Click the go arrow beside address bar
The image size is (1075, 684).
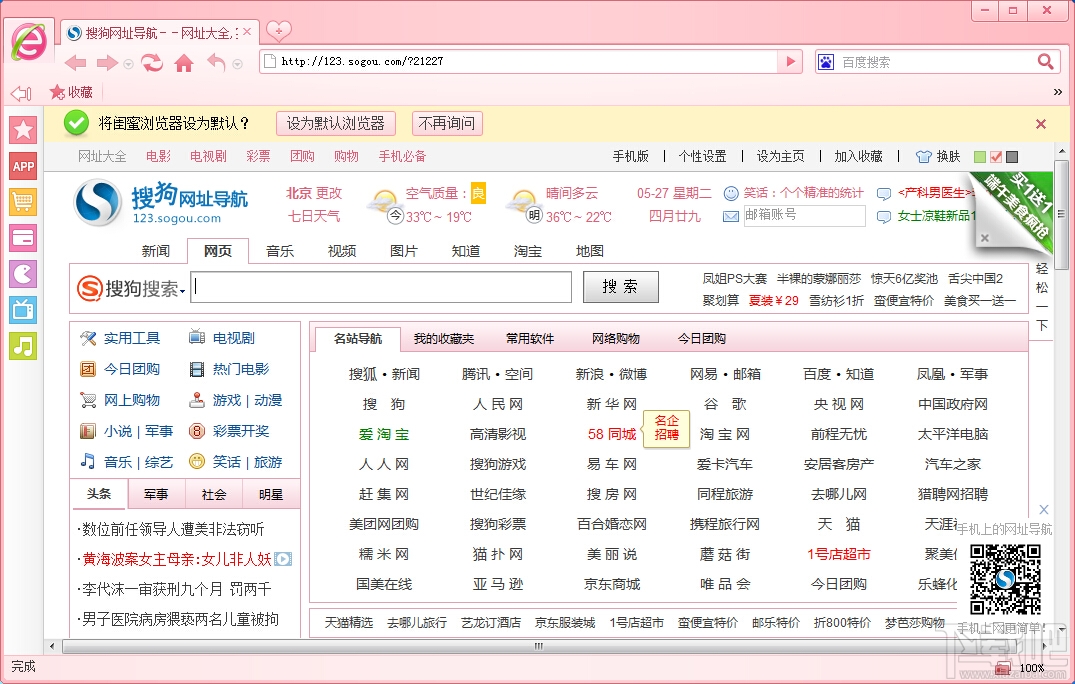pyautogui.click(x=790, y=61)
